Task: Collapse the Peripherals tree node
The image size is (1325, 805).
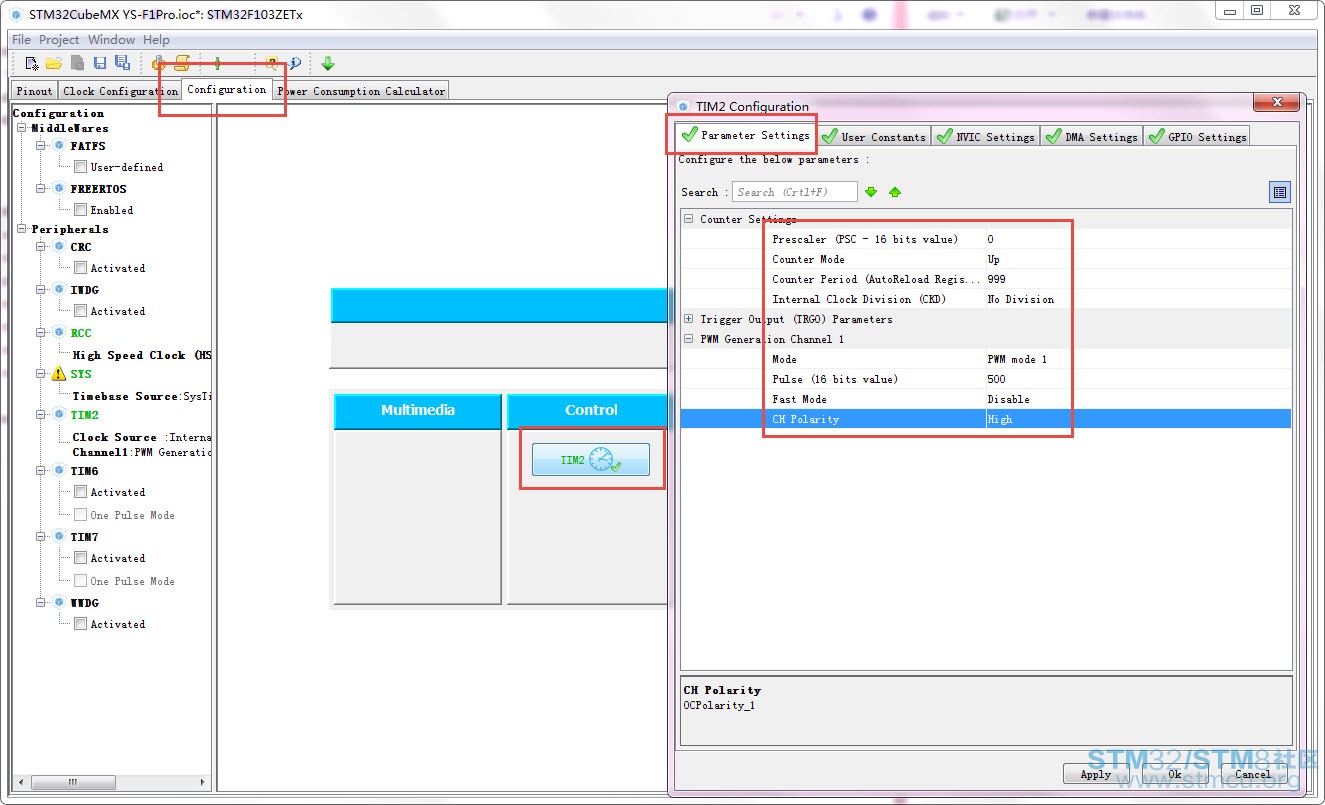Action: 23,229
